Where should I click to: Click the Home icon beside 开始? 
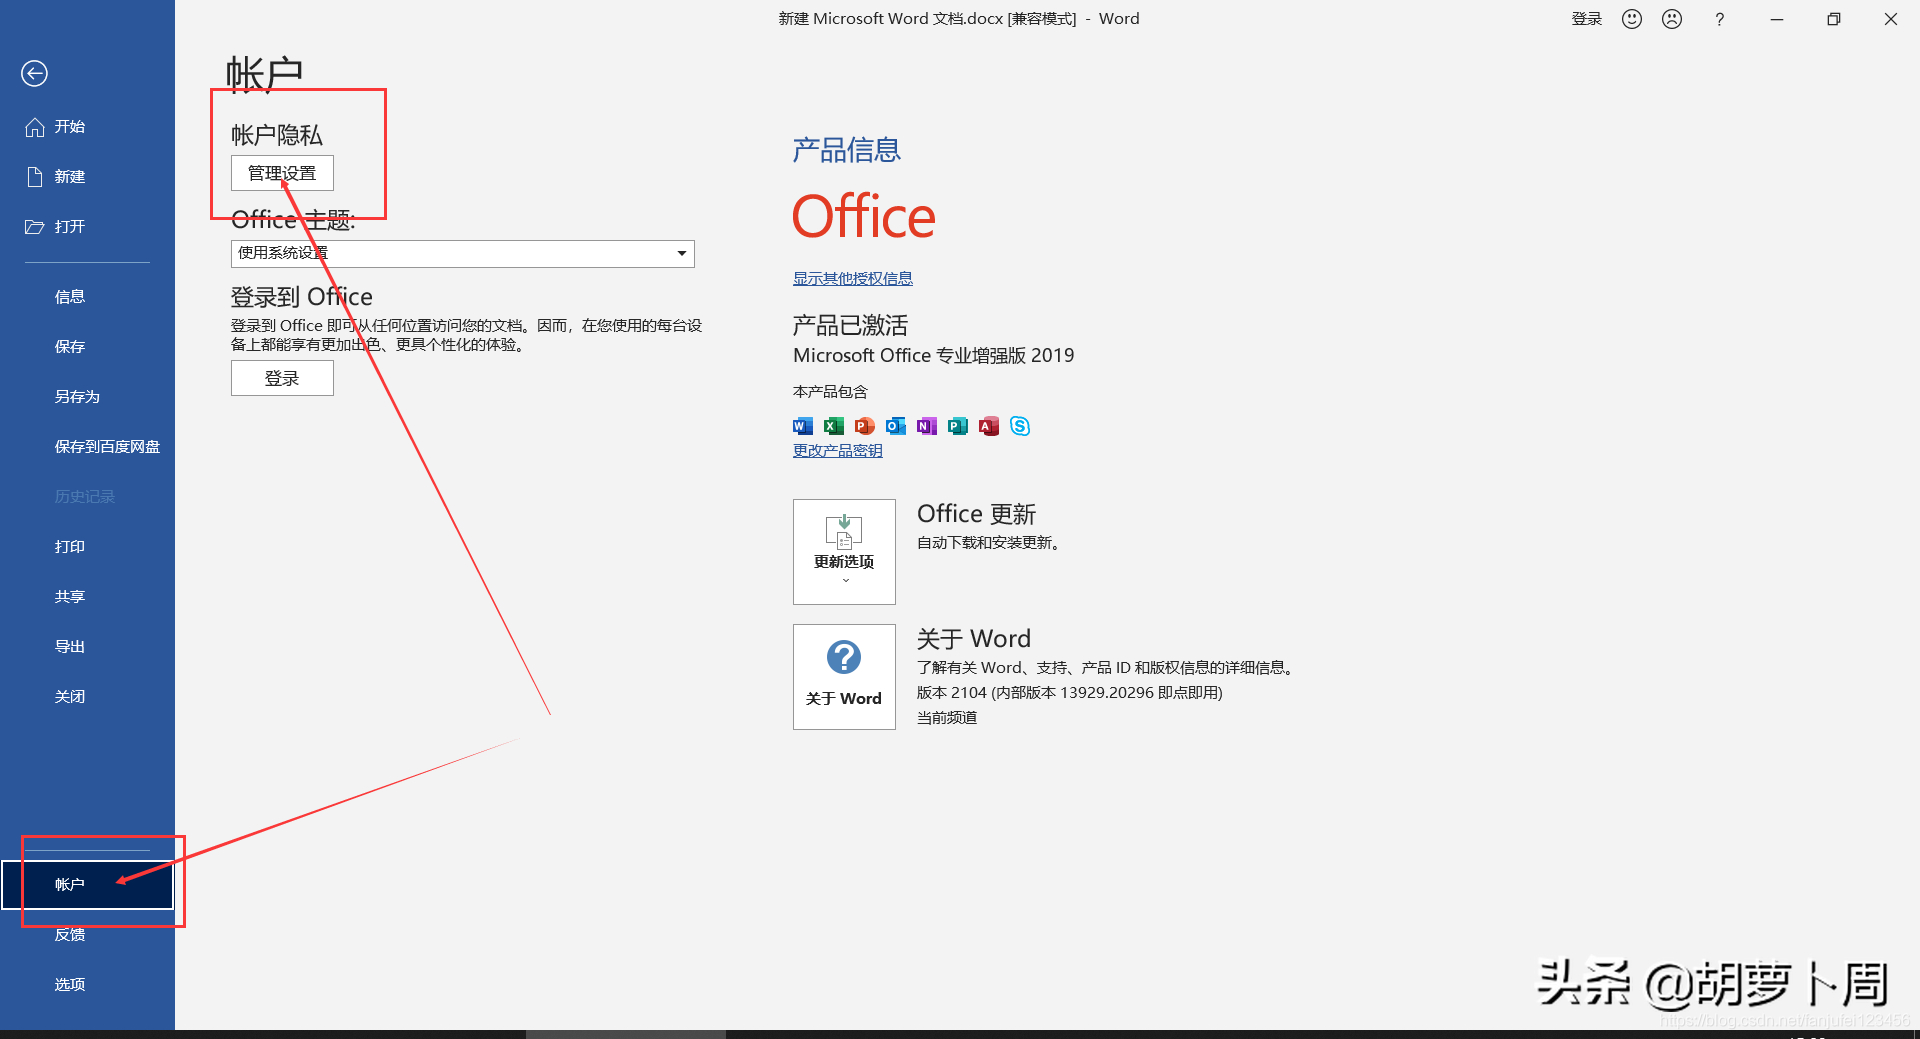pyautogui.click(x=35, y=127)
